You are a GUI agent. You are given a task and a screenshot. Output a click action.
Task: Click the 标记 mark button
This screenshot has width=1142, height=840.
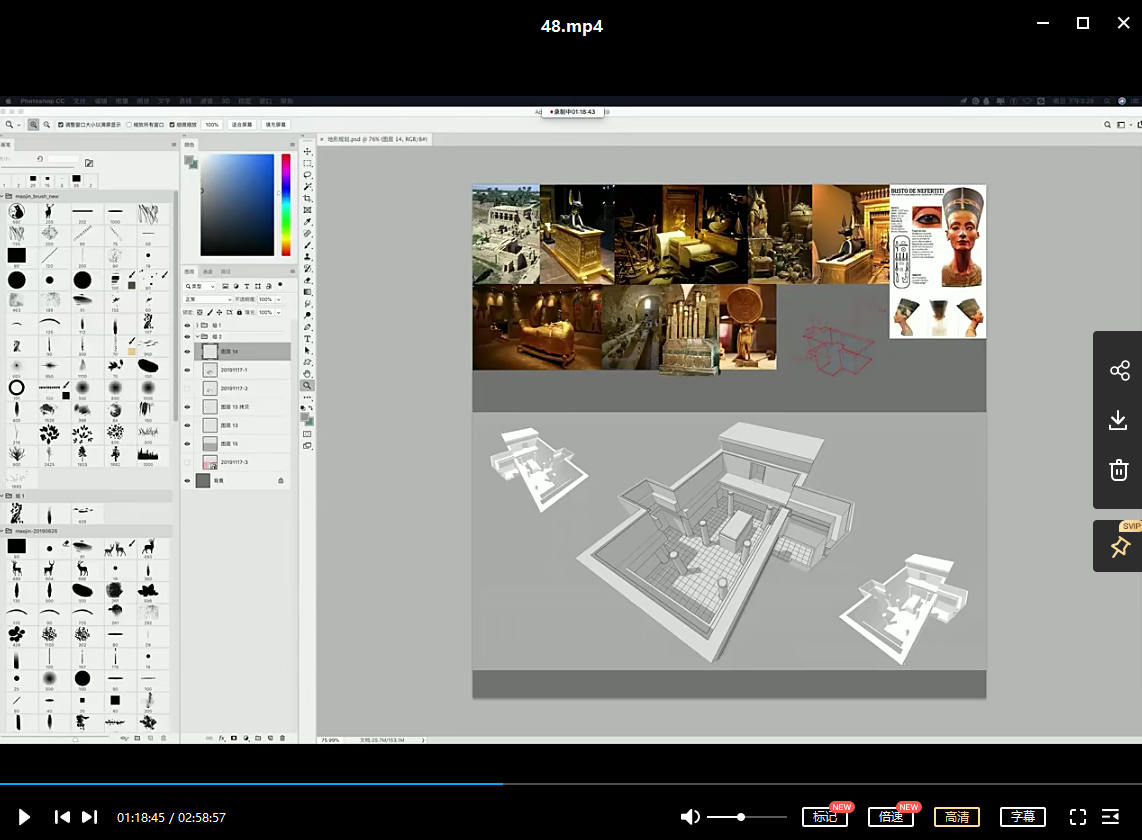click(825, 817)
